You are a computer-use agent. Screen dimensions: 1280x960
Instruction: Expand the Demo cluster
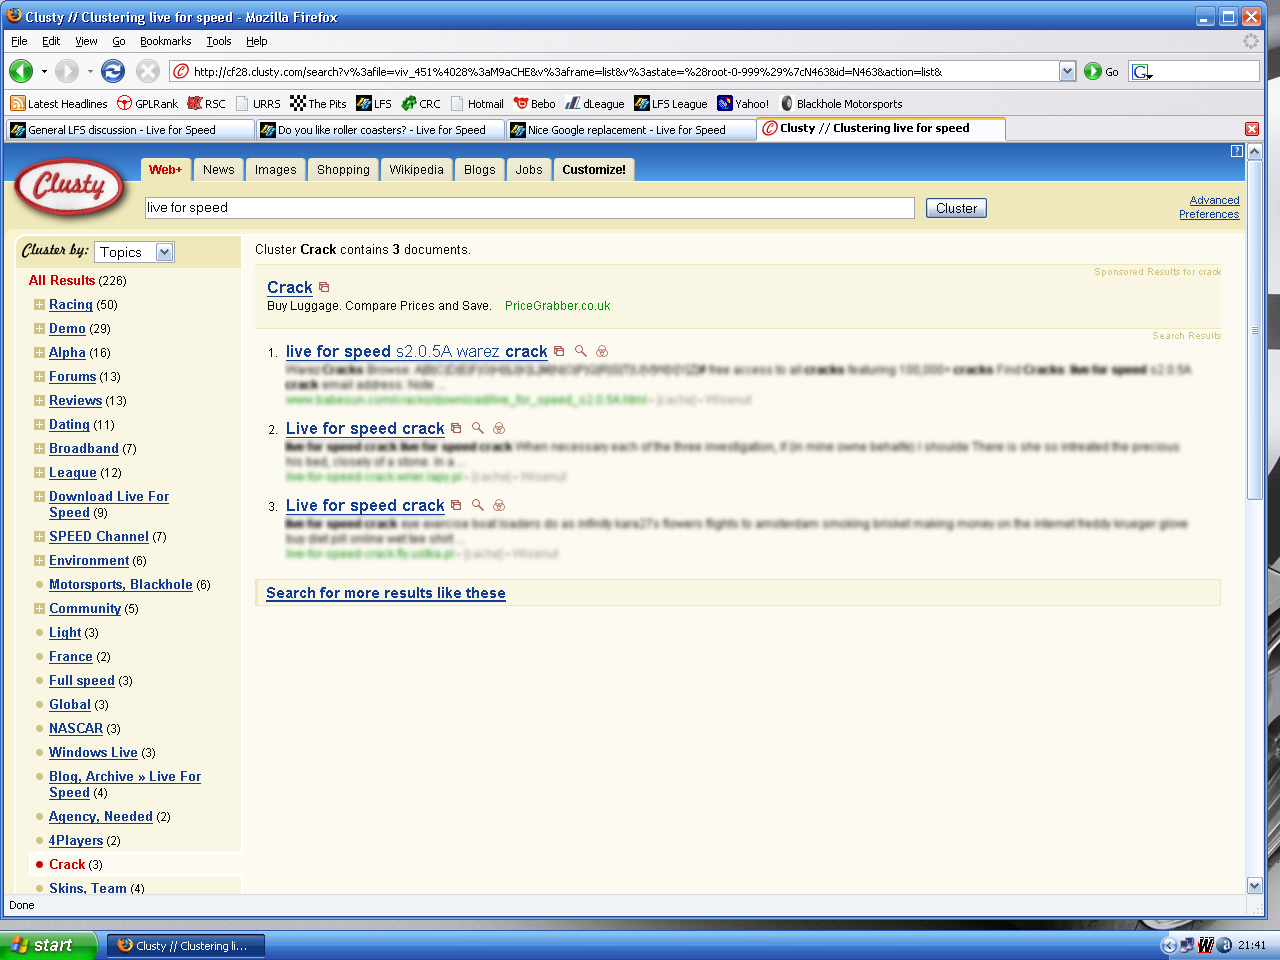point(39,329)
